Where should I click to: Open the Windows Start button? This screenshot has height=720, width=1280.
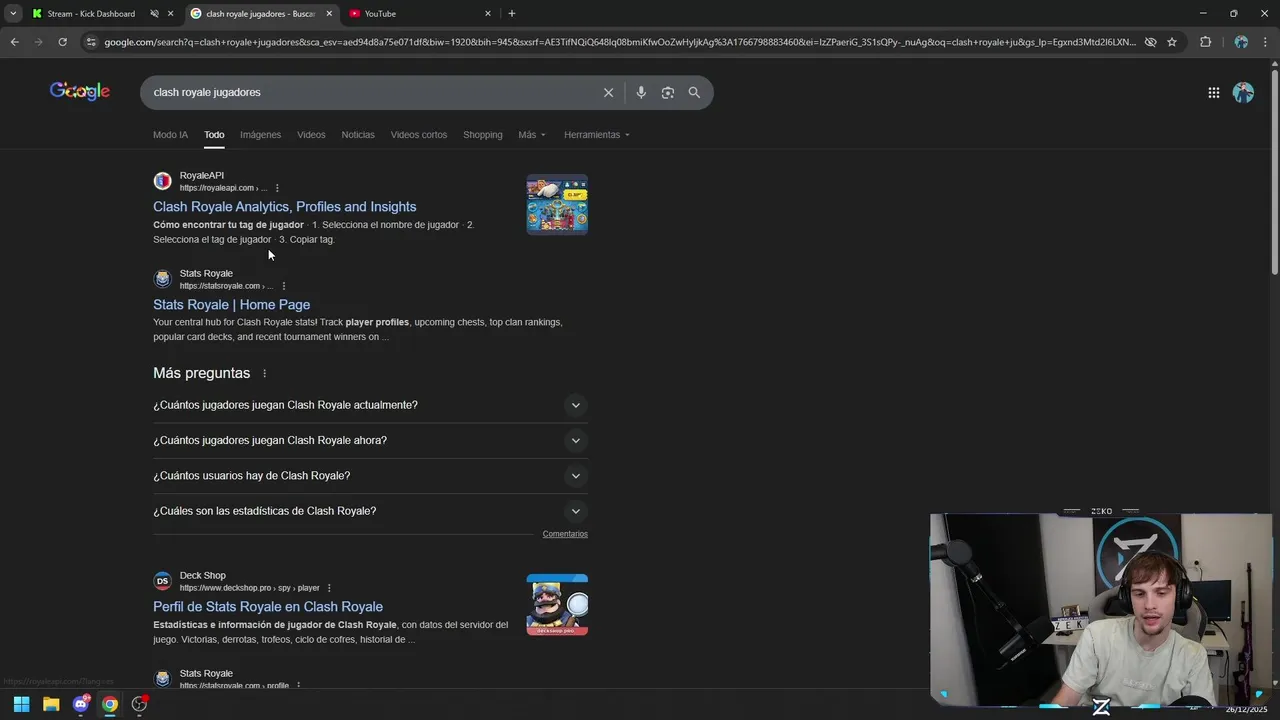[21, 704]
